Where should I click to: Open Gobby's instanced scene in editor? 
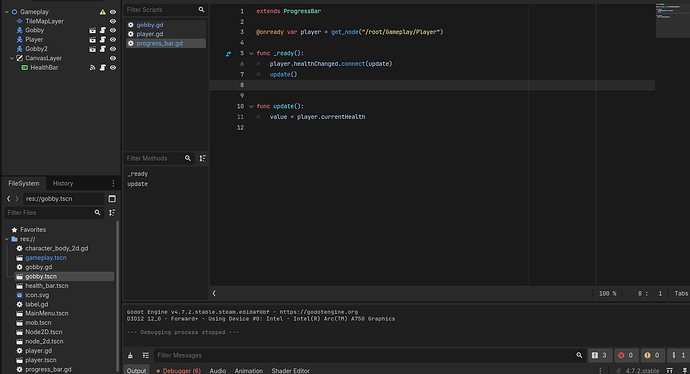tap(92, 30)
